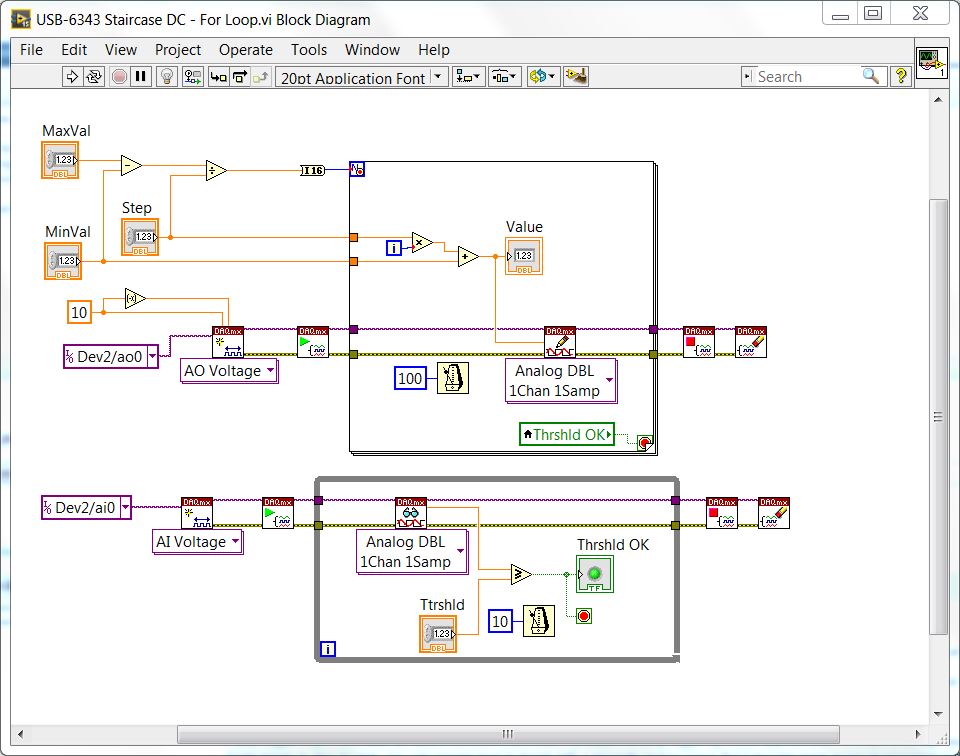Screen dimensions: 960x756
Task: Toggle Highlight Execution lightbulb
Action: [167, 77]
